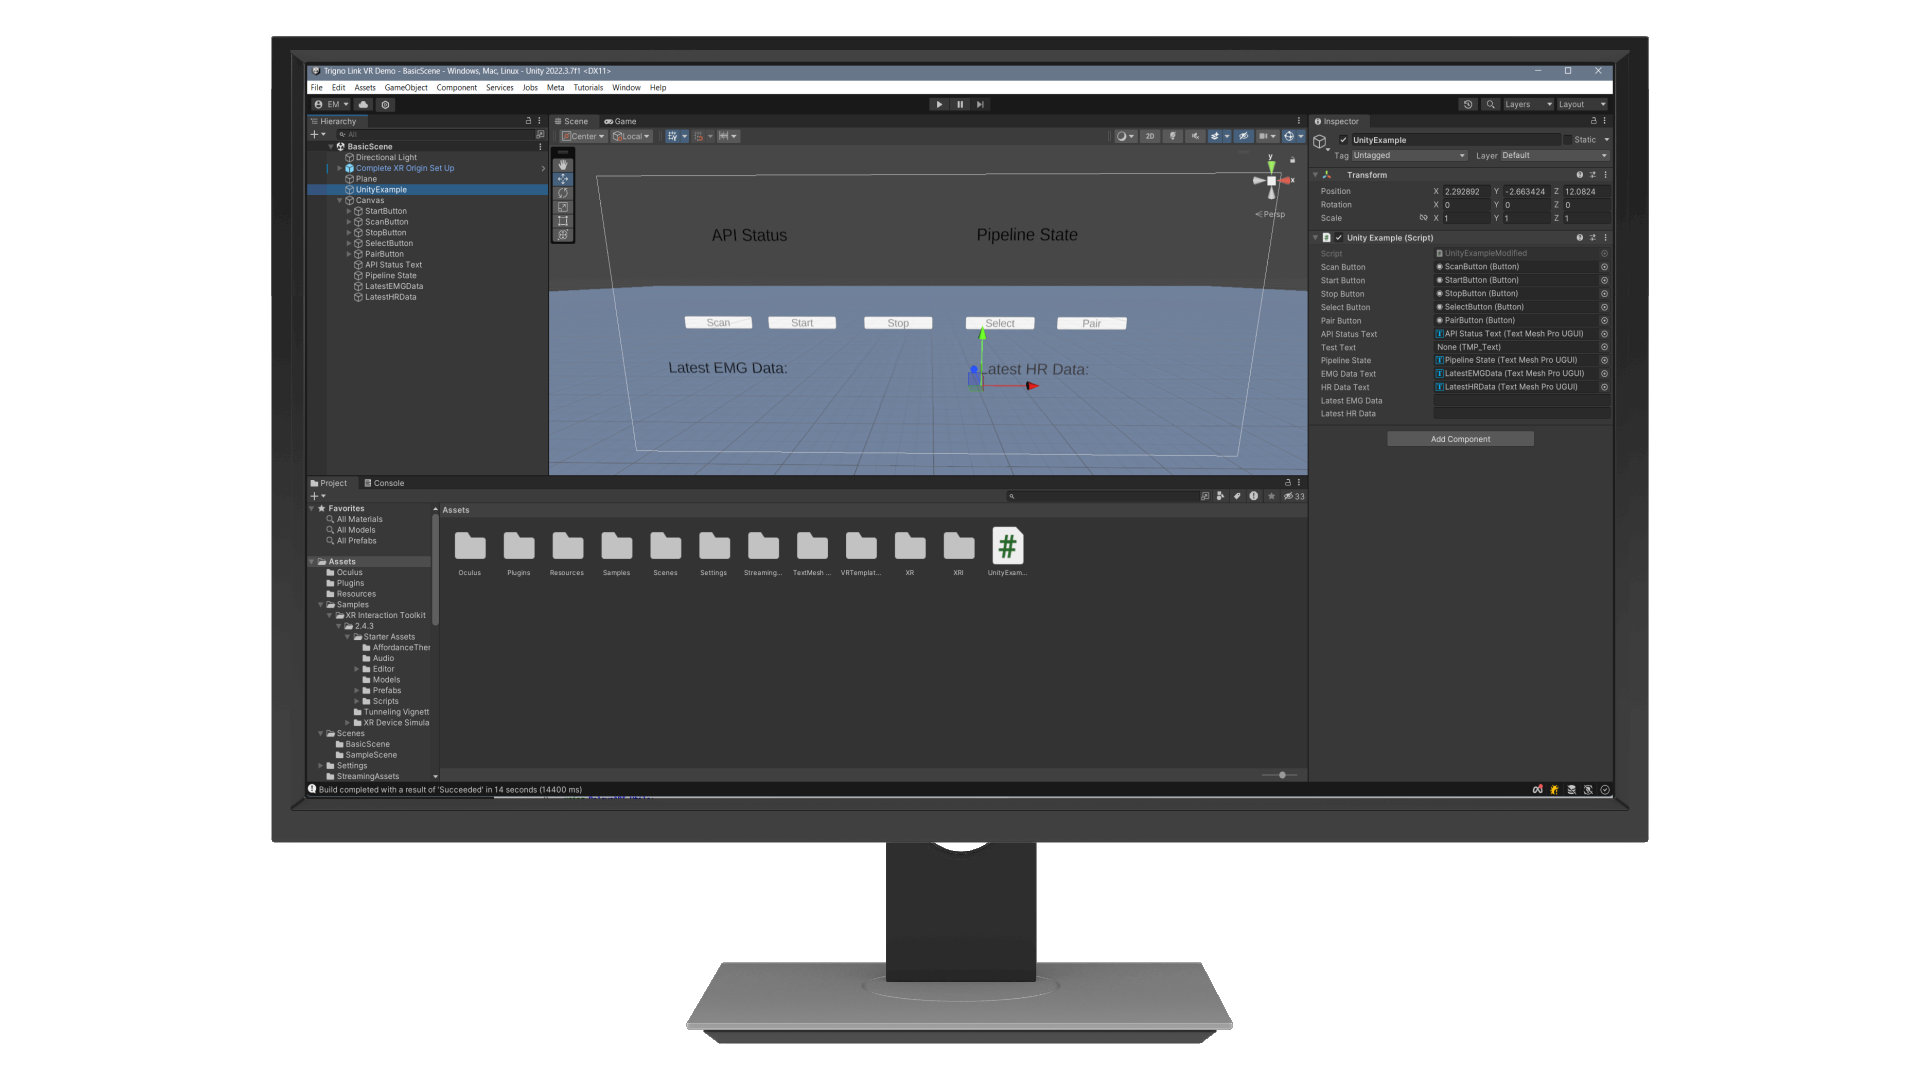The width and height of the screenshot is (1920, 1080).
Task: Toggle scene lighting bulb icon
Action: [1172, 136]
